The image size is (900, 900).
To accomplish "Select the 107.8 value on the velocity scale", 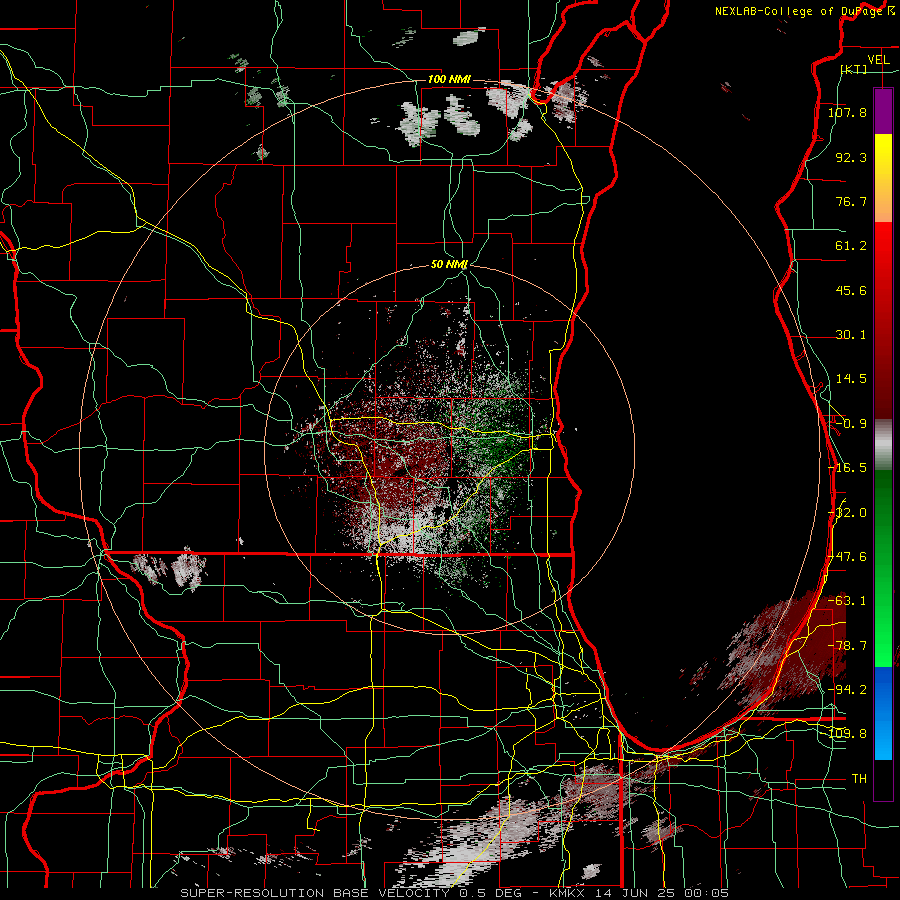I will 847,112.
